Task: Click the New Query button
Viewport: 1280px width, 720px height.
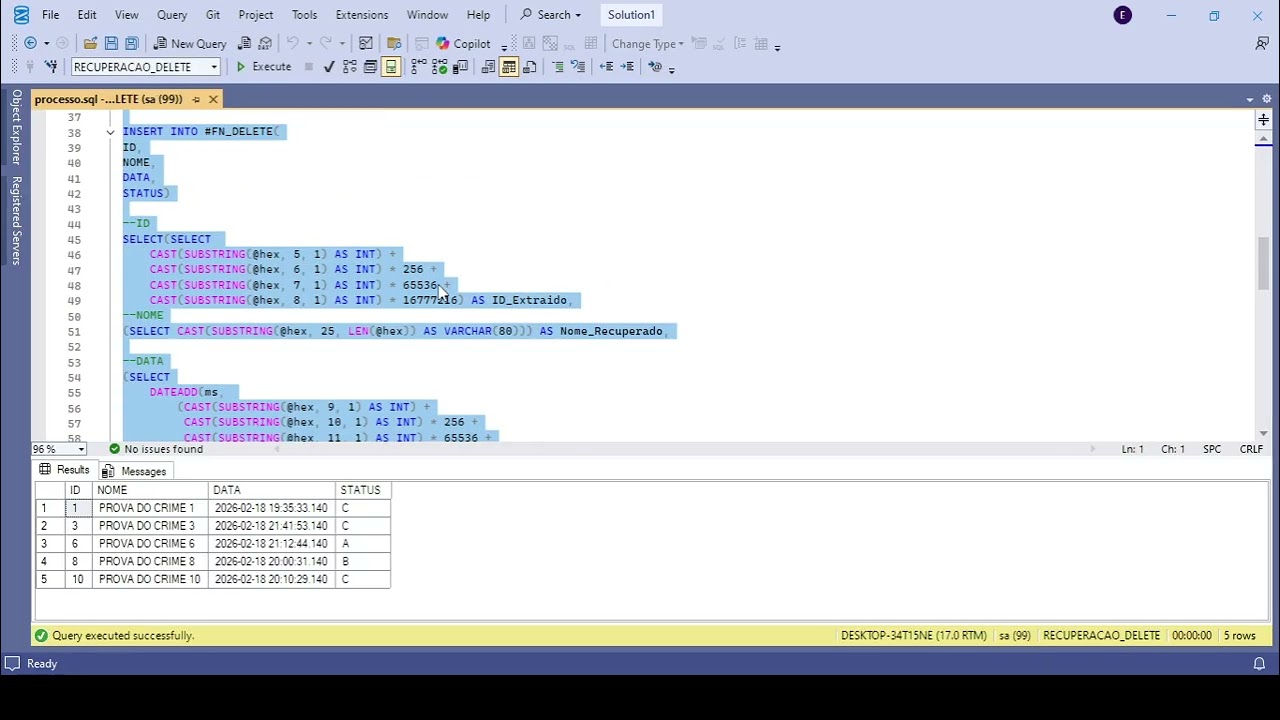Action: point(190,43)
